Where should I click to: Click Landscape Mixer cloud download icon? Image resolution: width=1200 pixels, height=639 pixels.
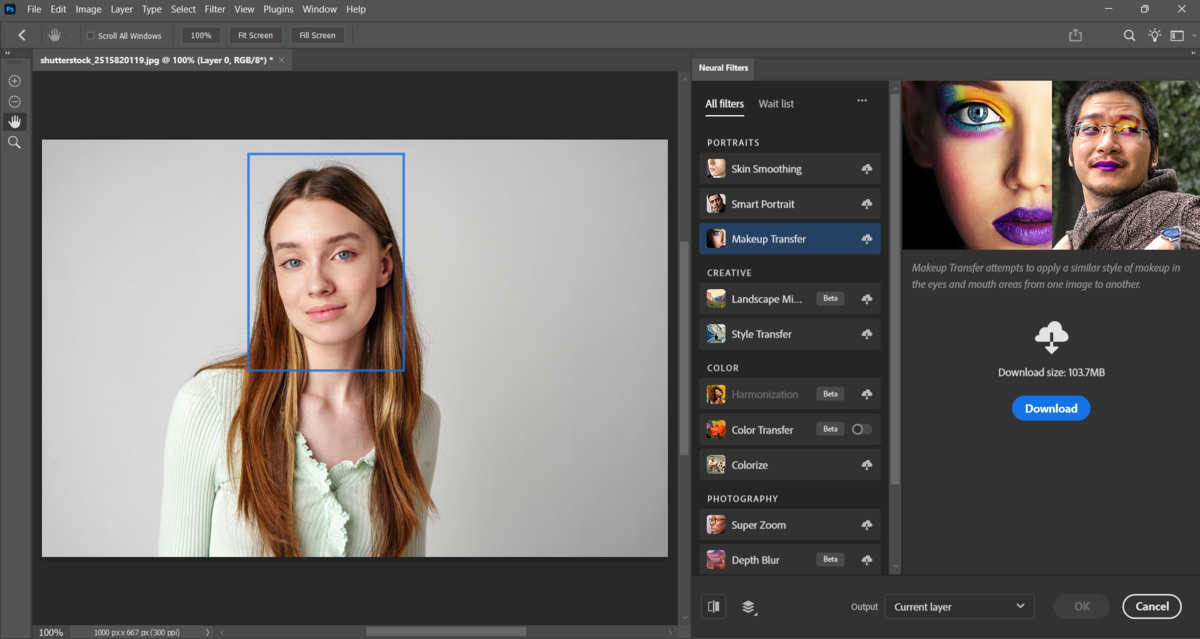[x=867, y=299]
